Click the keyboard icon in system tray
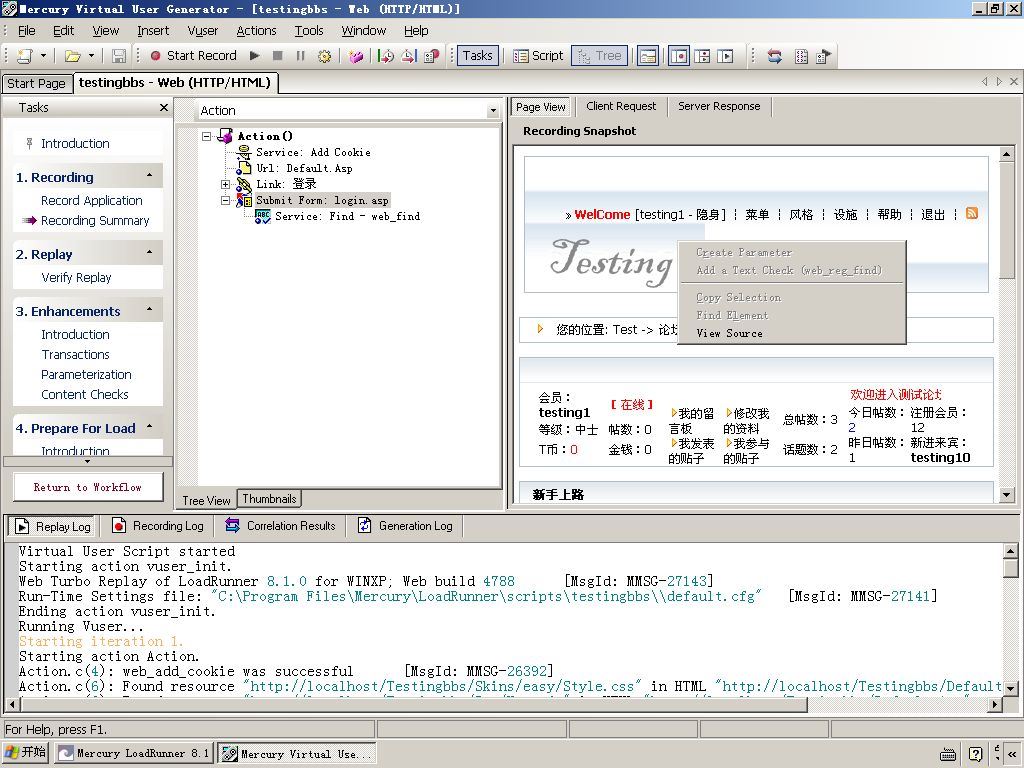This screenshot has width=1024, height=768. pos(948,754)
